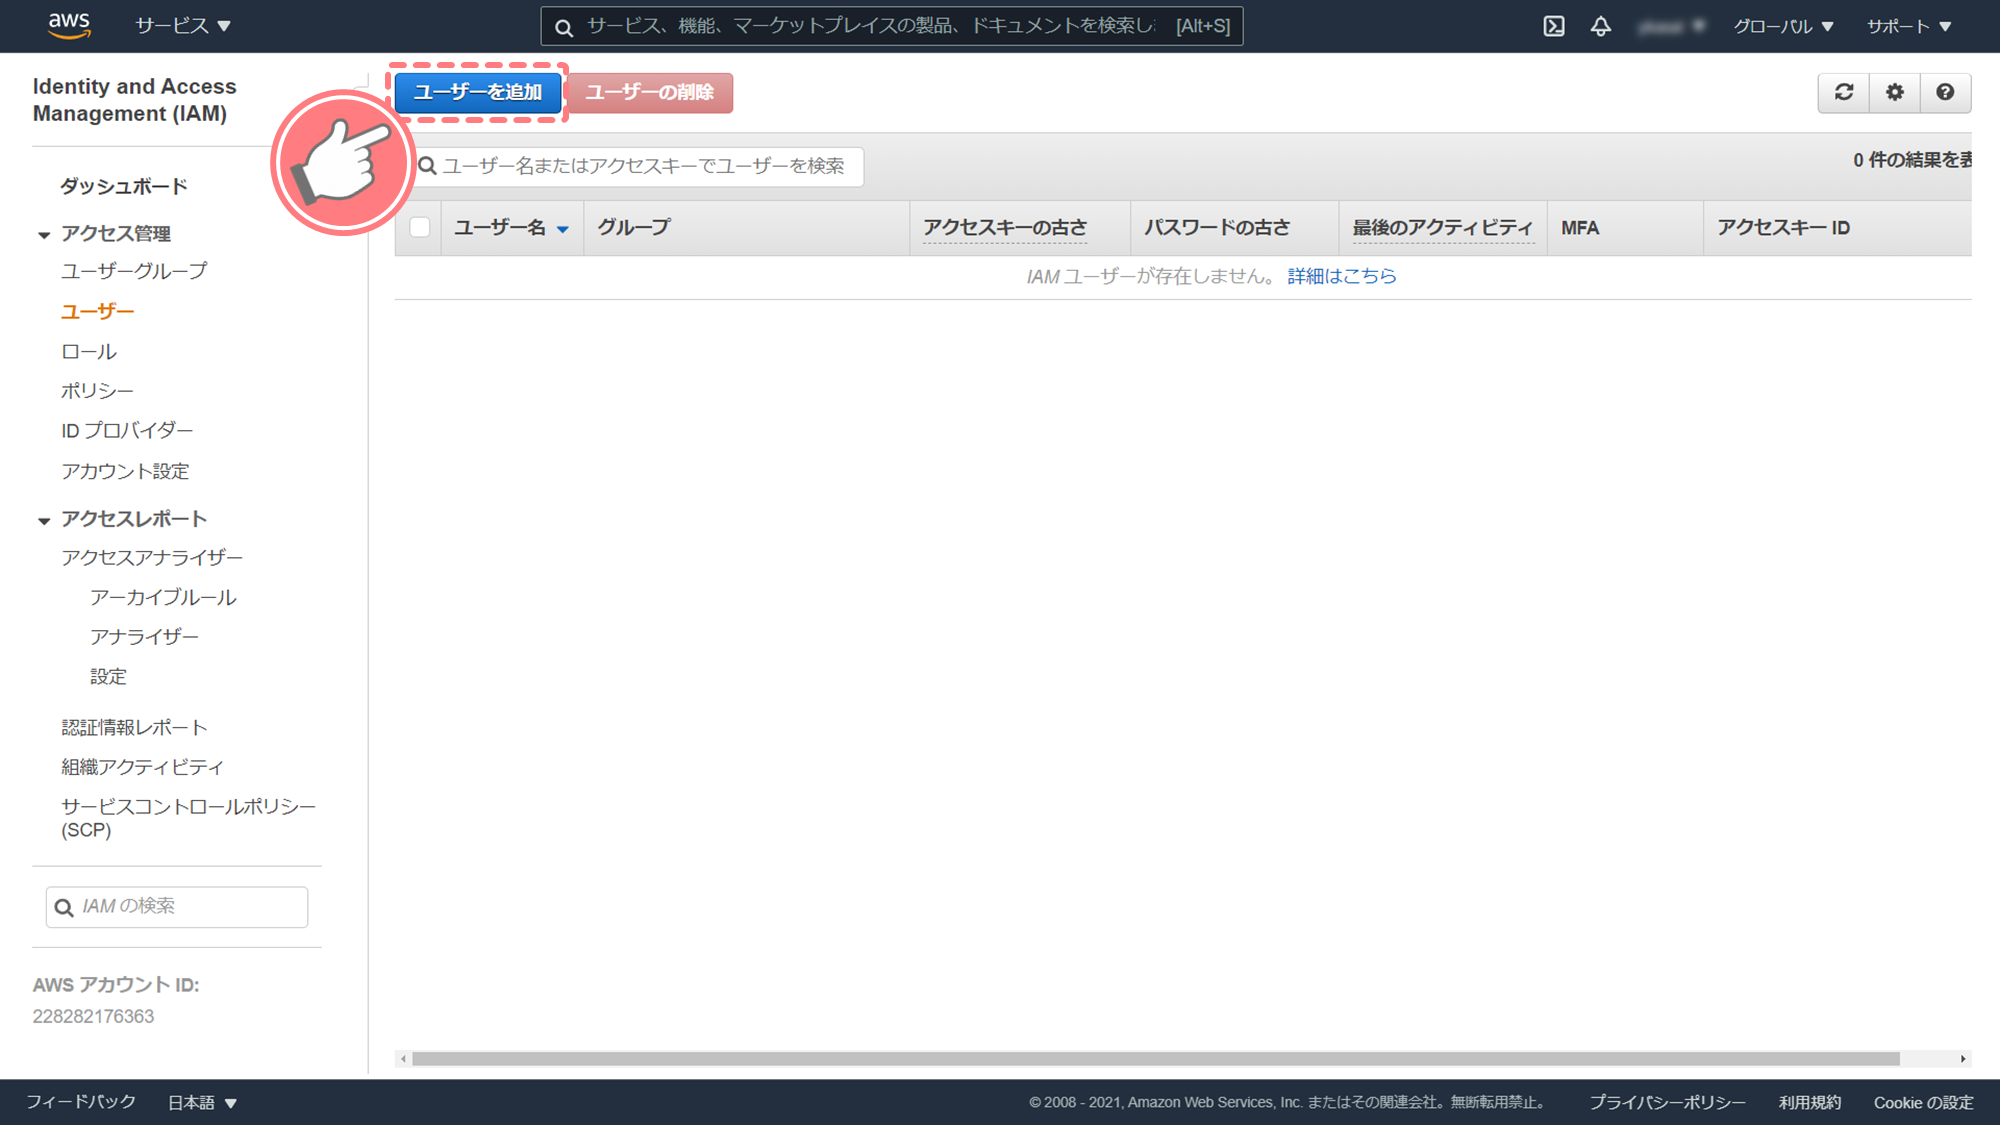Image resolution: width=2000 pixels, height=1125 pixels.
Task: Open the help question mark icon
Action: (1945, 92)
